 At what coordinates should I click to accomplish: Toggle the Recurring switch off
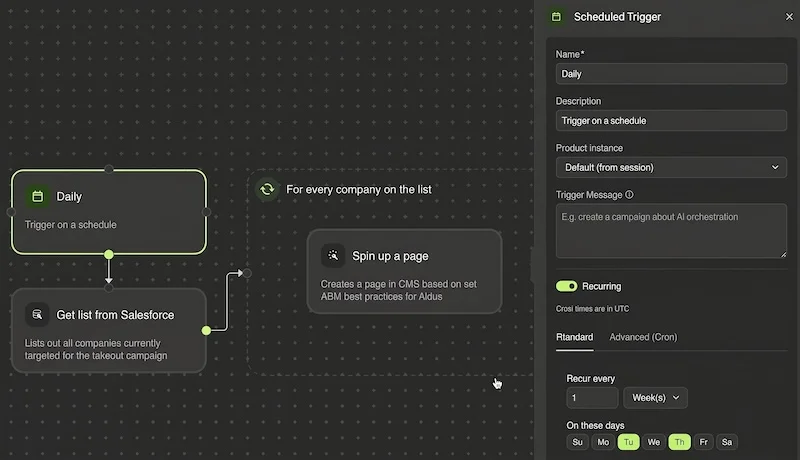pyautogui.click(x=566, y=286)
